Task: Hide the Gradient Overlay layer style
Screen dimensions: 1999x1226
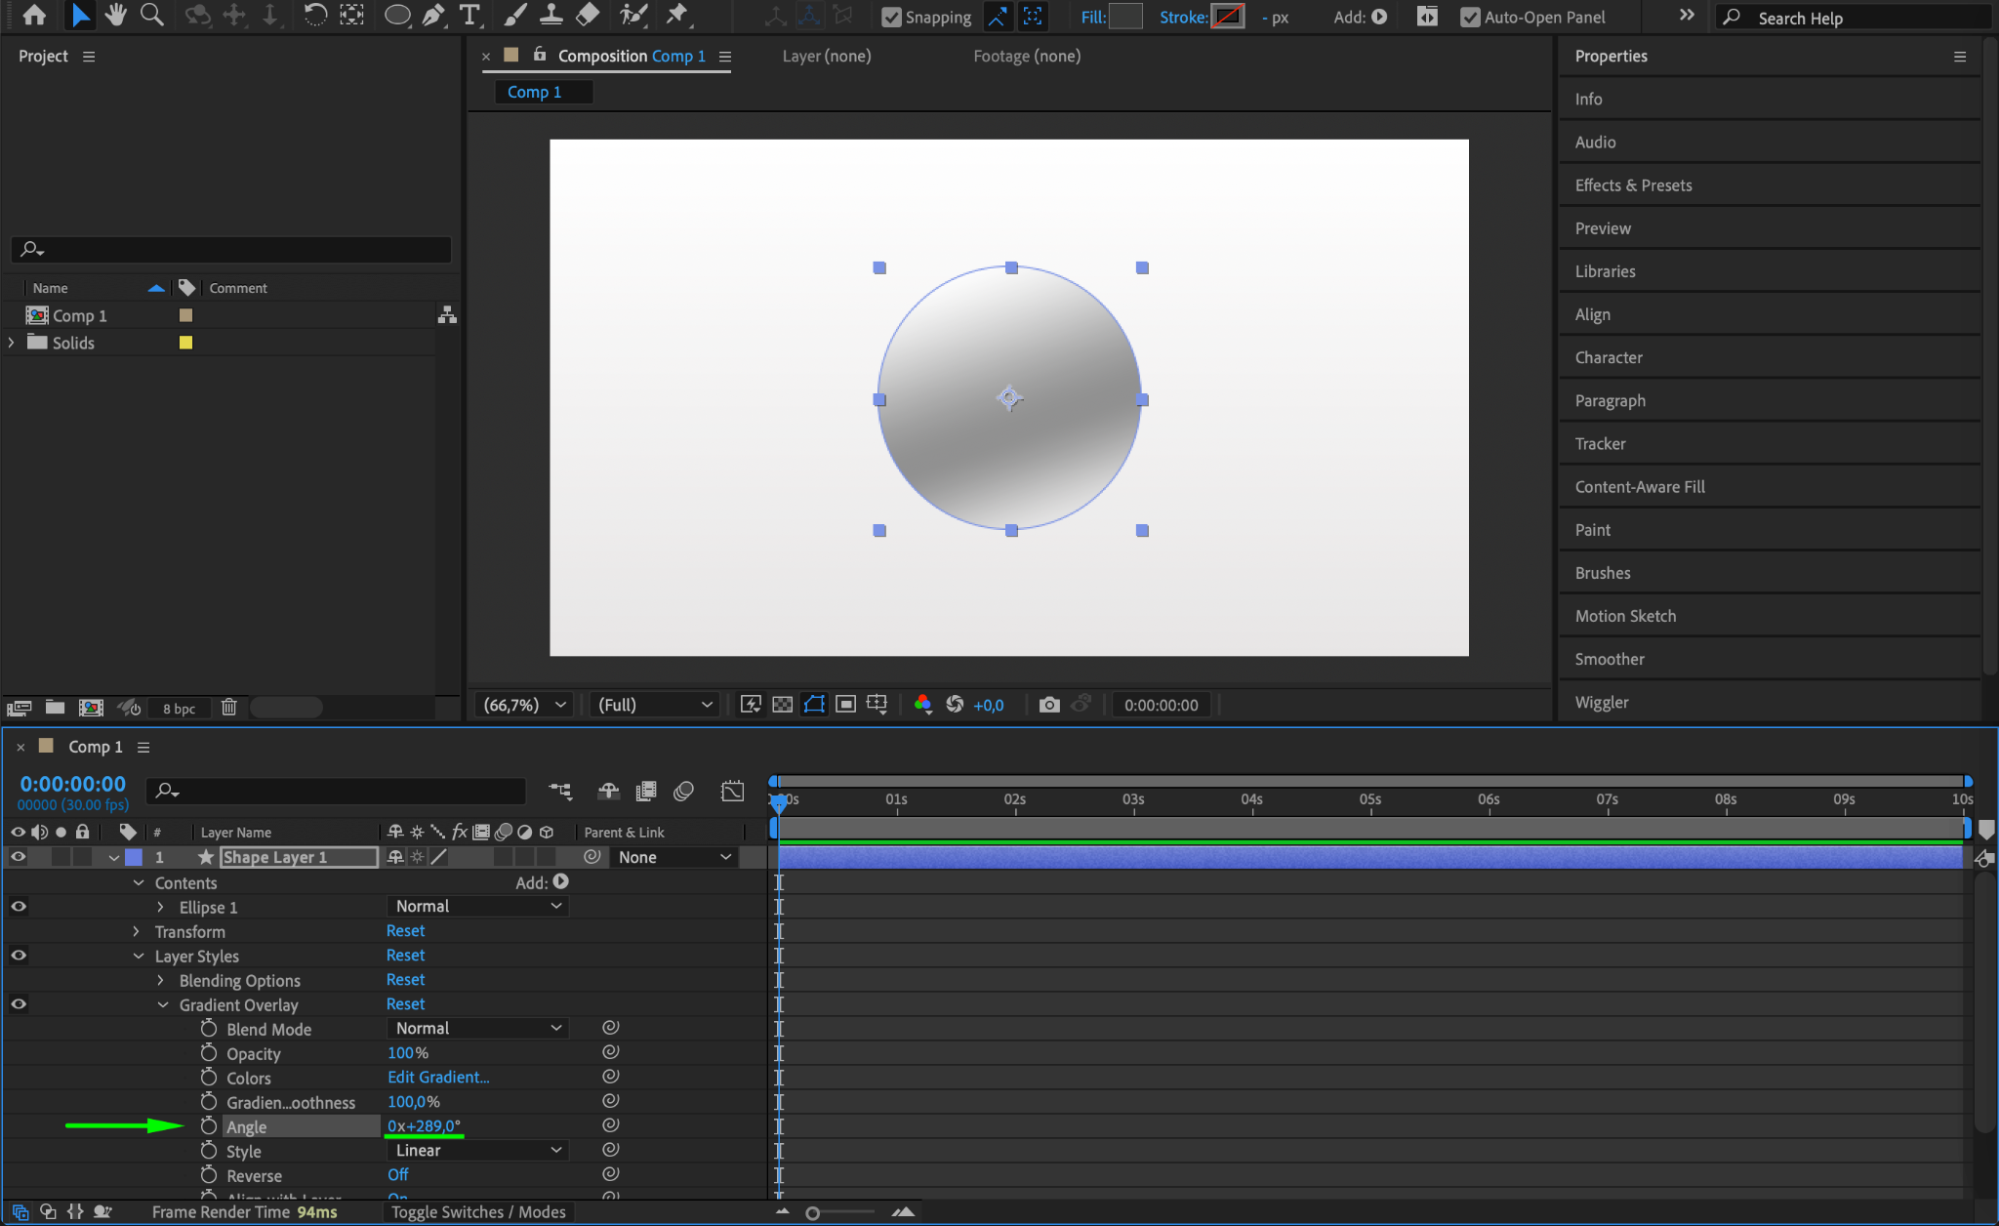Action: coord(18,1004)
